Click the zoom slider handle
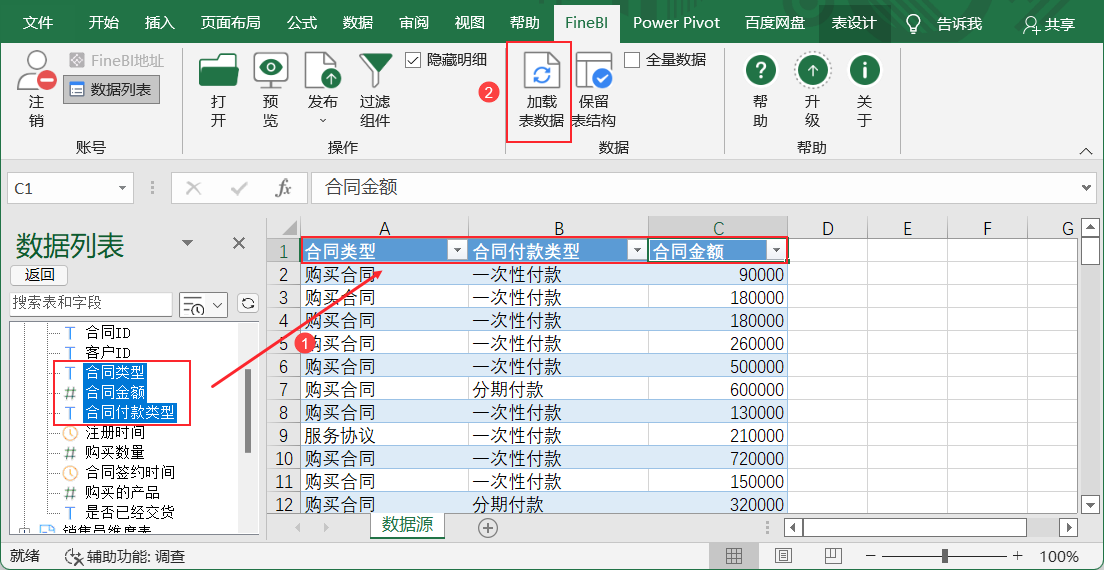This screenshot has height=570, width=1104. [944, 556]
